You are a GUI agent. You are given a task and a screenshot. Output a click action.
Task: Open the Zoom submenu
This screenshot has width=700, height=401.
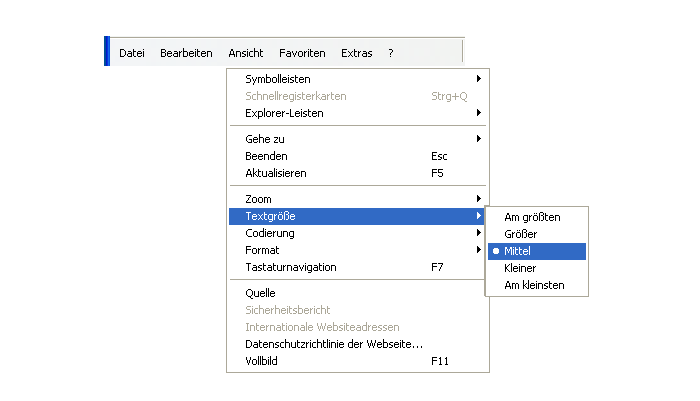click(x=358, y=199)
